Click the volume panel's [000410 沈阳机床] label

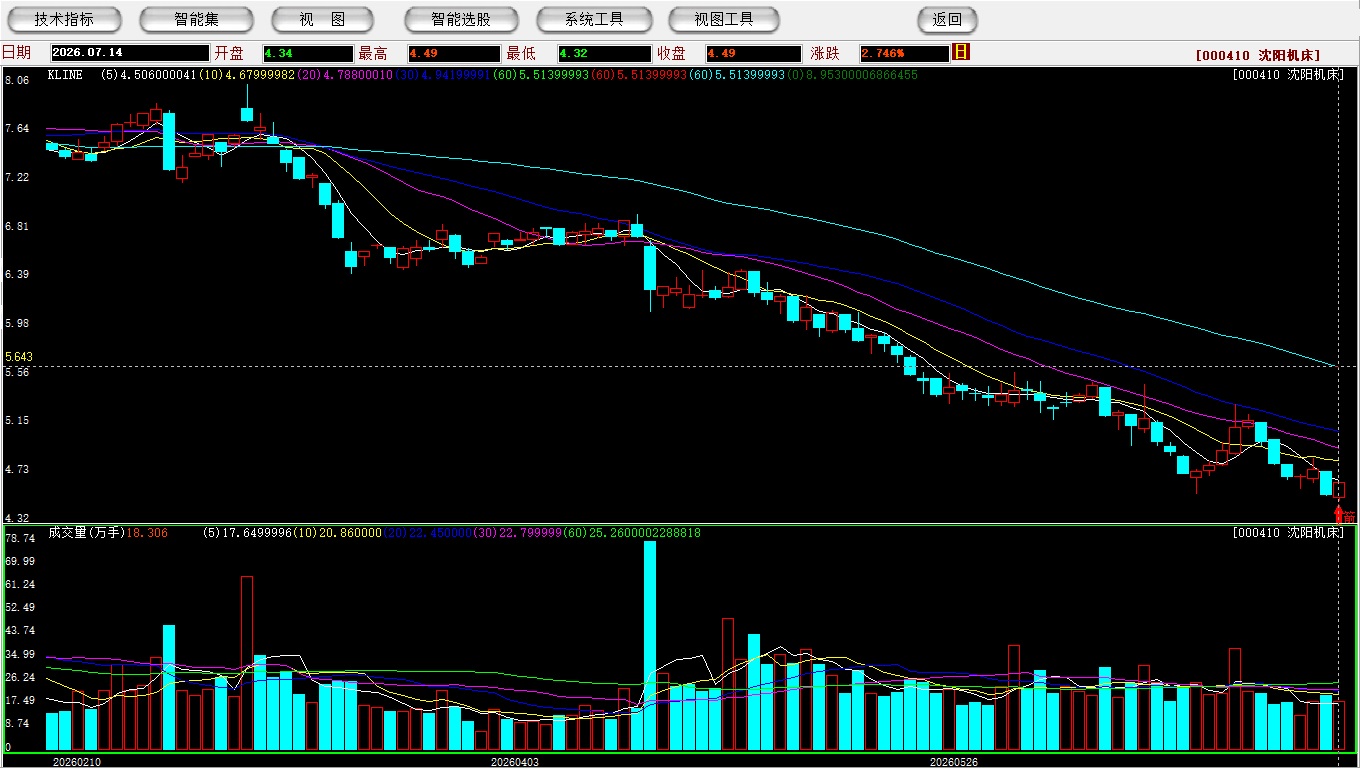tap(1288, 533)
